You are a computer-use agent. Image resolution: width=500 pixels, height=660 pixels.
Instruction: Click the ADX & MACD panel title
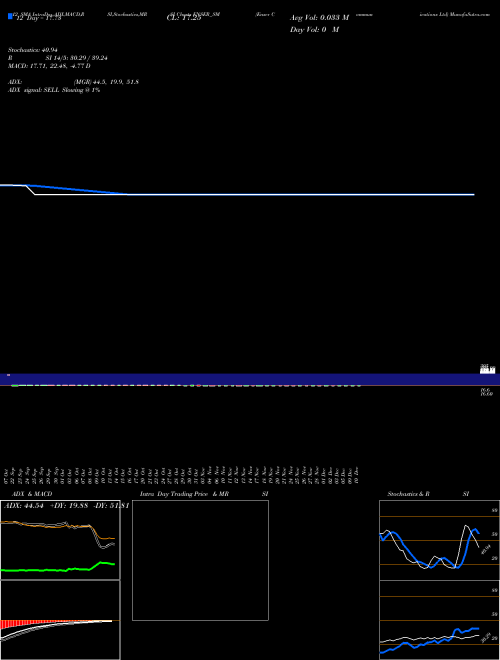32,494
